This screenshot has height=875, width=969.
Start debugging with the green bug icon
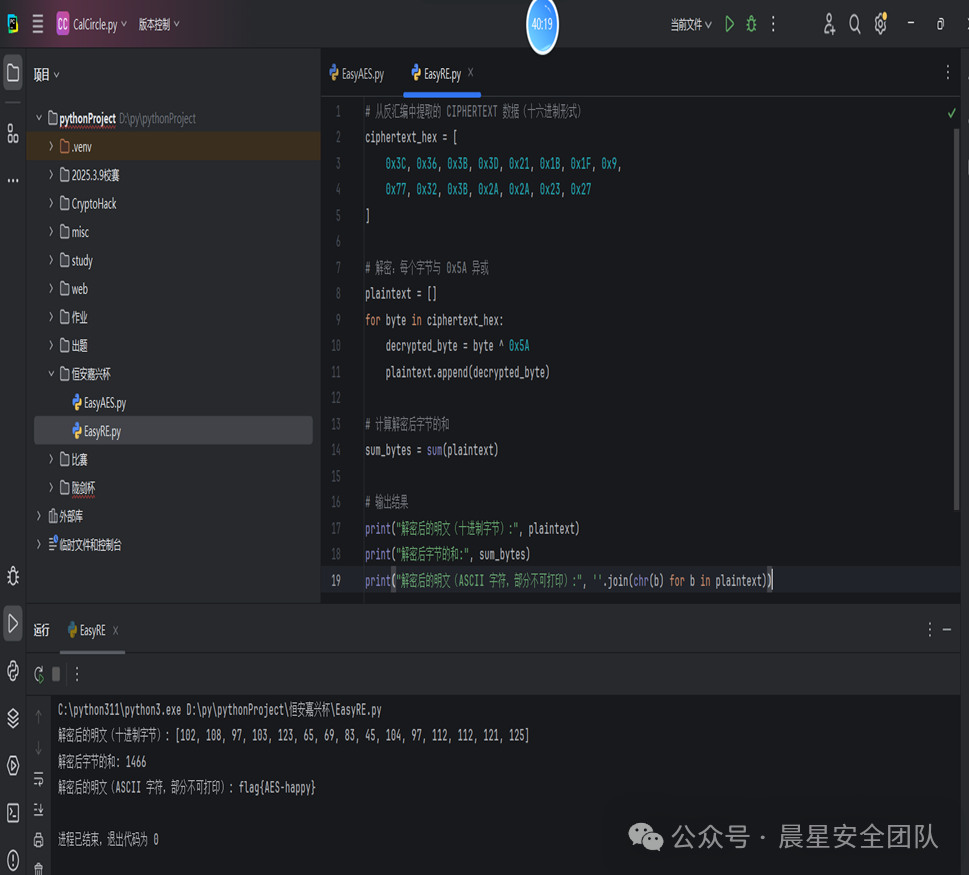[751, 24]
